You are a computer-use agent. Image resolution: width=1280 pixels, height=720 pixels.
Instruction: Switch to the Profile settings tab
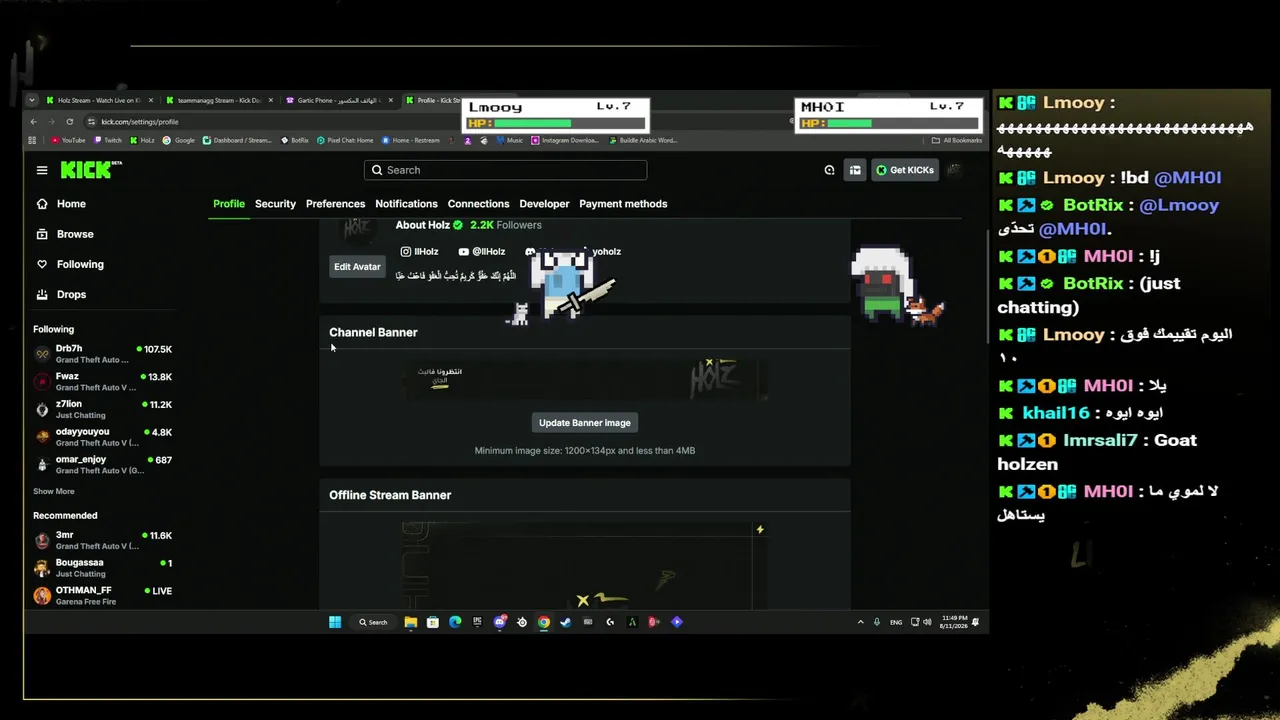tap(229, 204)
